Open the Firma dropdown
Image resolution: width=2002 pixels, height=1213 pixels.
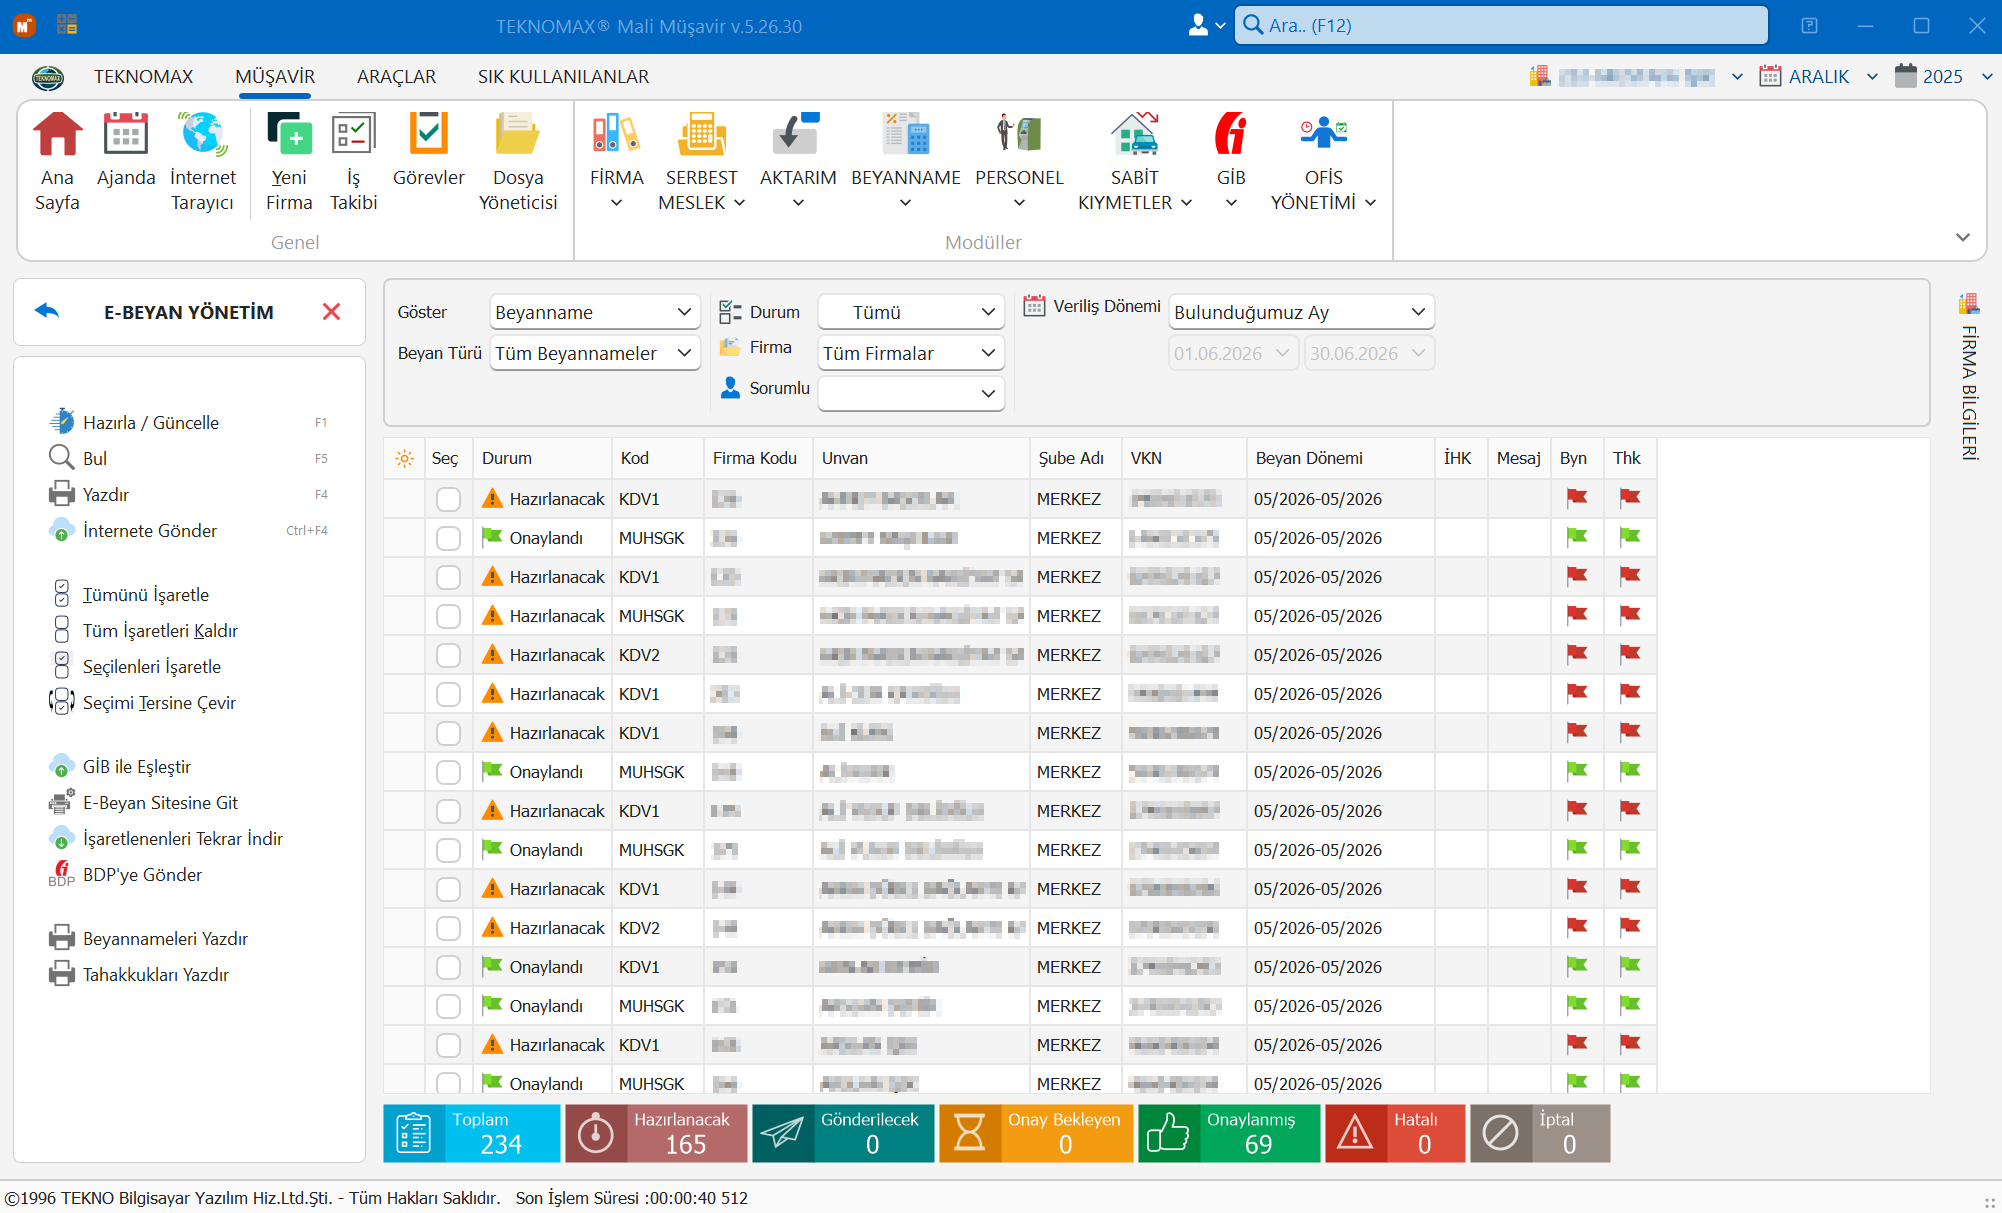coord(911,353)
